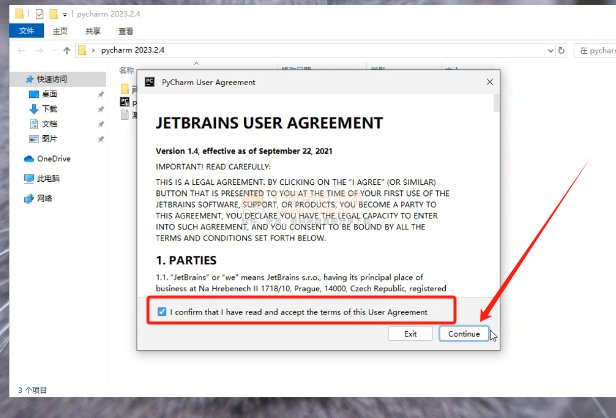
Task: Switch to the 主页 ribbon tab
Action: point(60,31)
